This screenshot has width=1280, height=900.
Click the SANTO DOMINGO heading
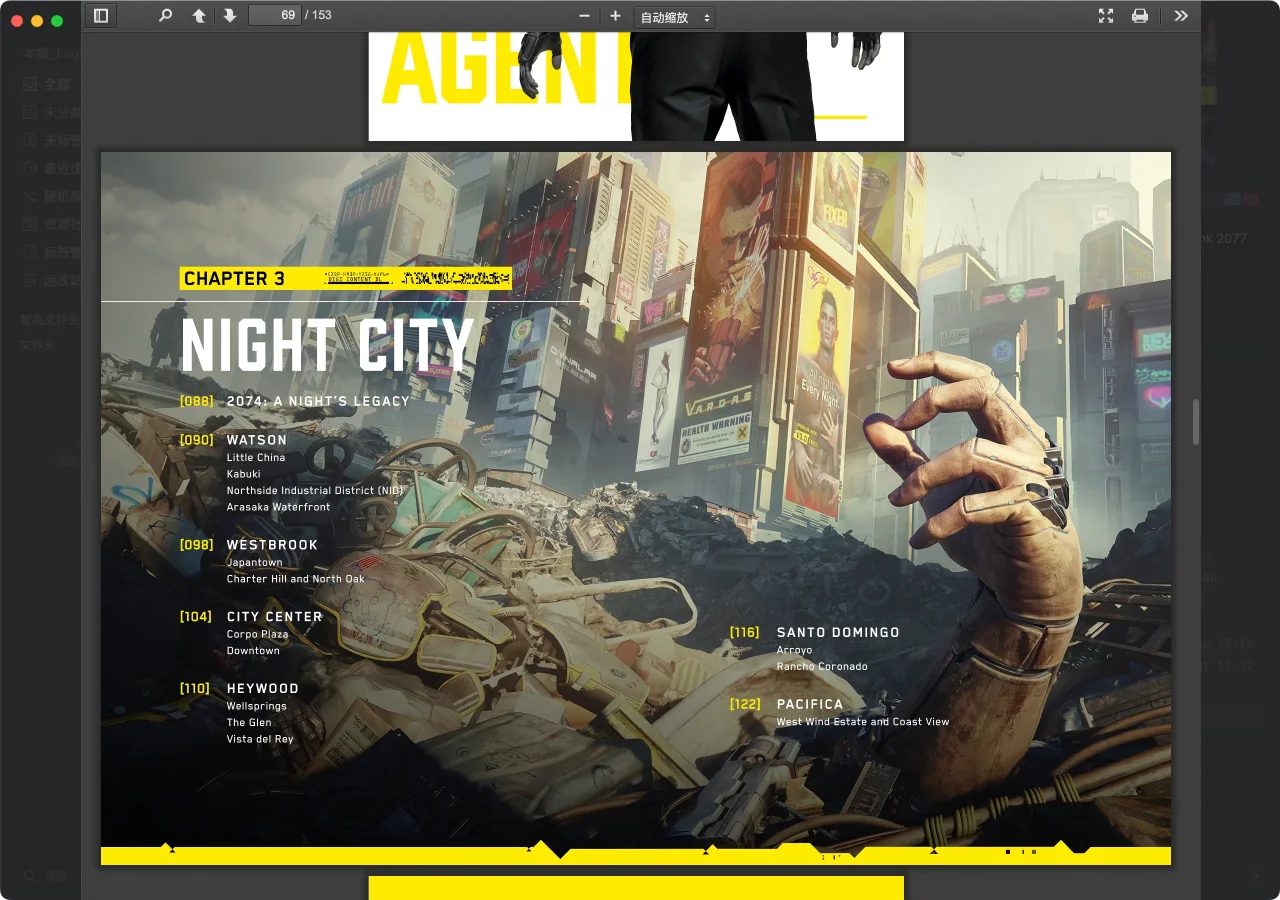[838, 633]
